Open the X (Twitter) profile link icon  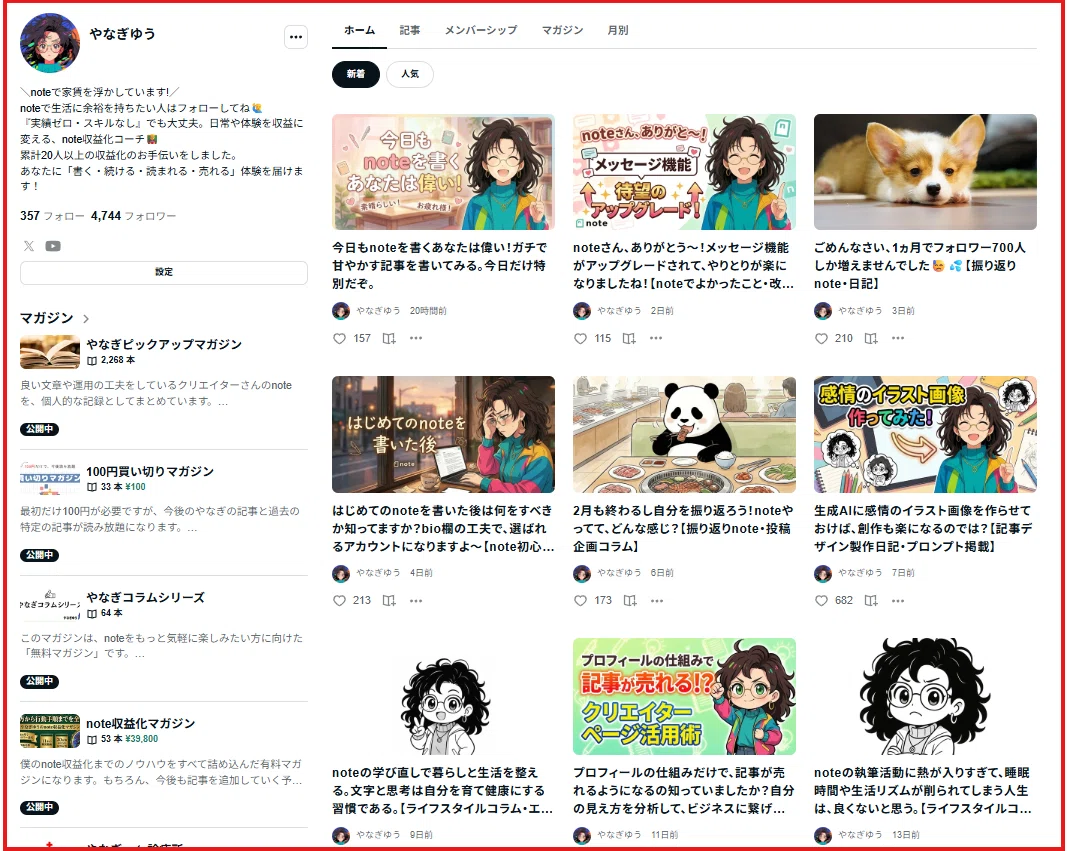pos(29,246)
